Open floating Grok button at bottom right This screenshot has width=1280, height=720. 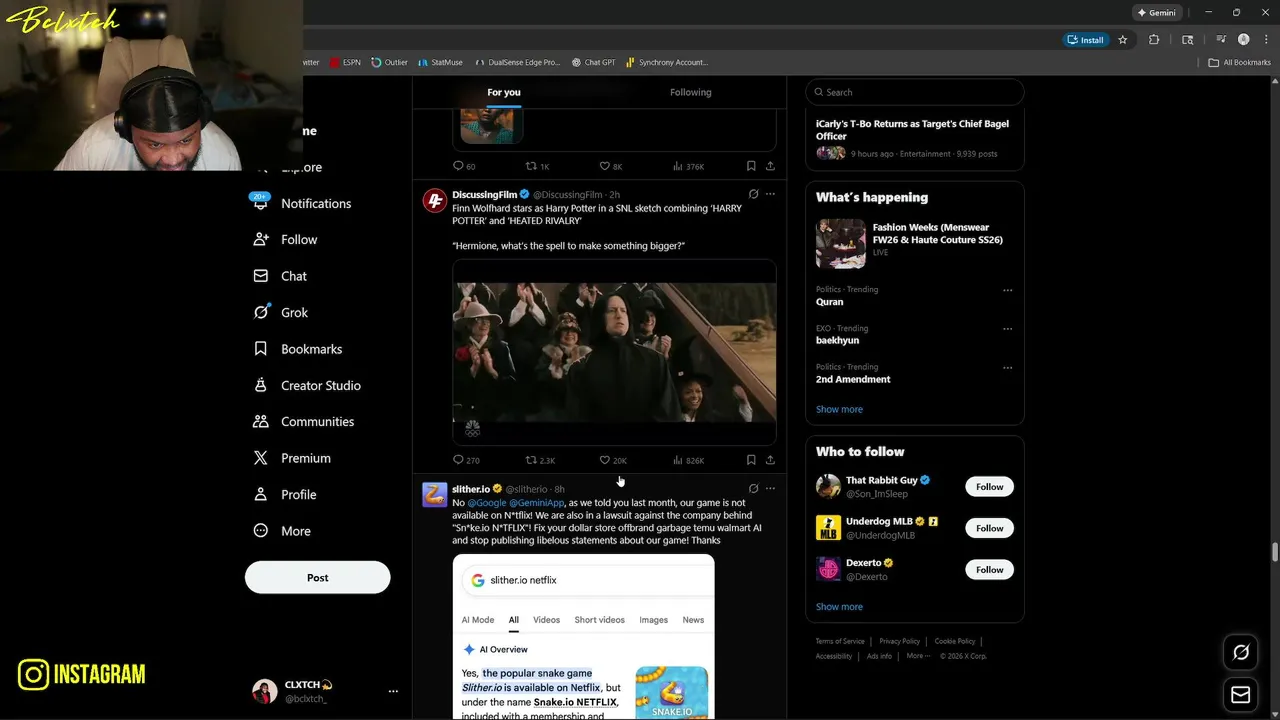(1241, 652)
